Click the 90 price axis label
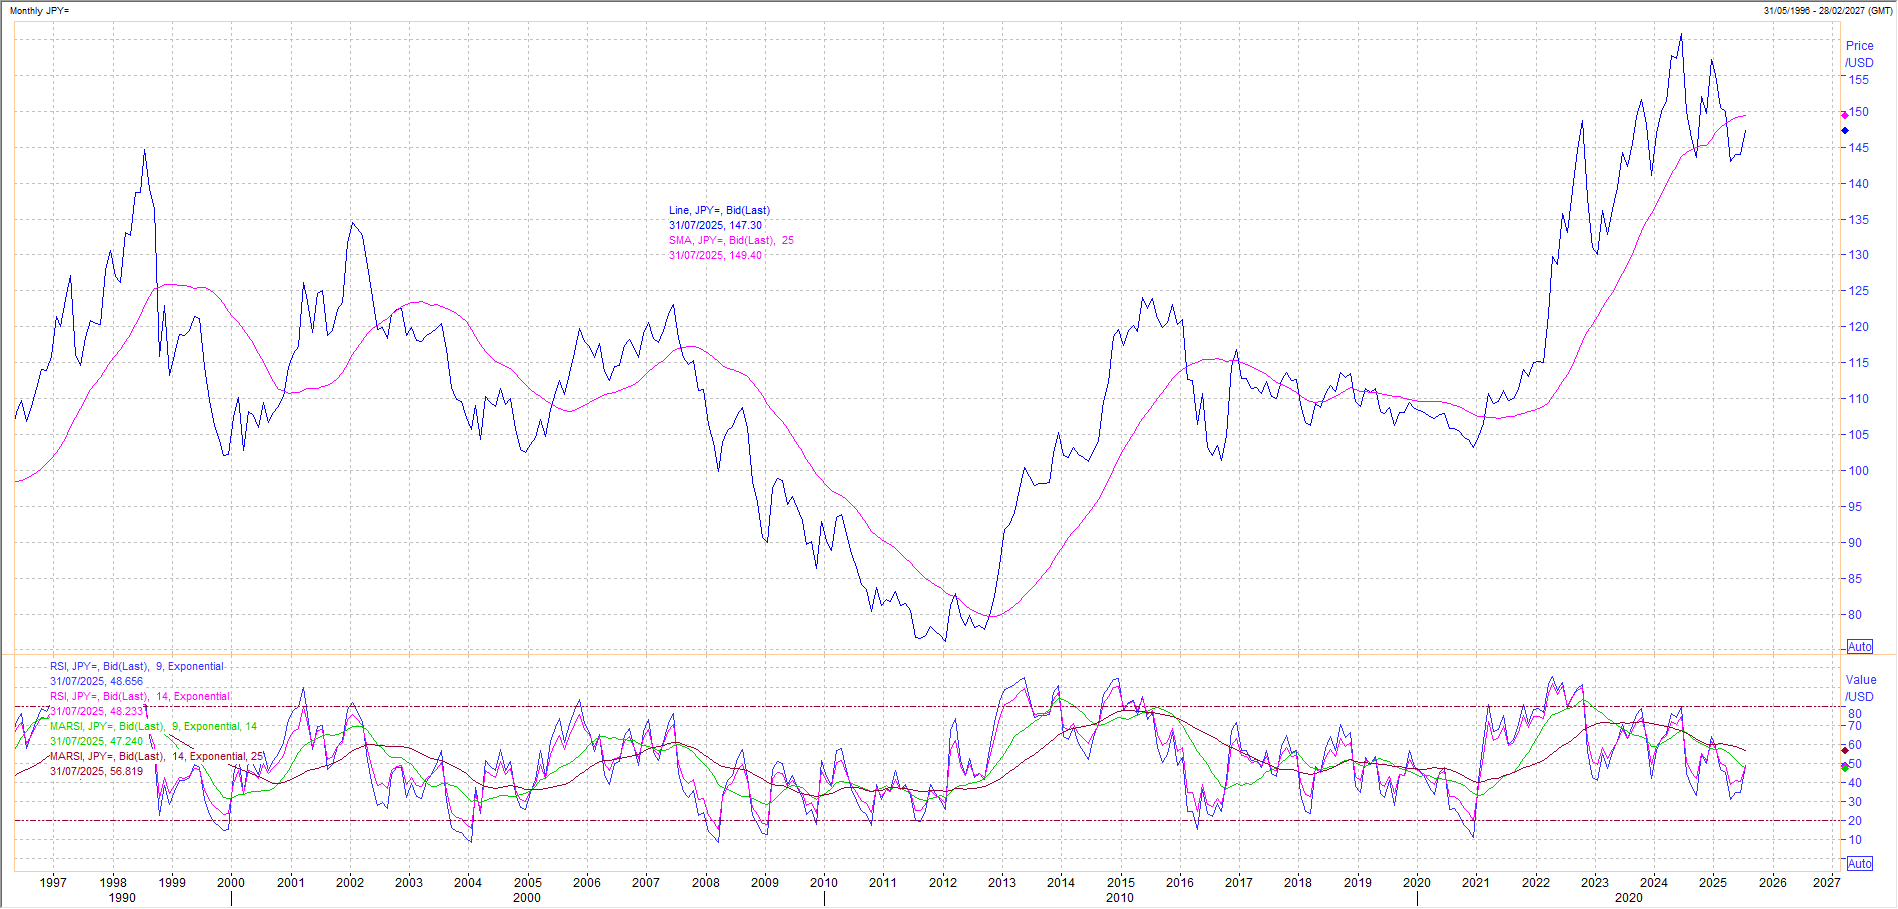This screenshot has height=909, width=1898. point(1855,543)
